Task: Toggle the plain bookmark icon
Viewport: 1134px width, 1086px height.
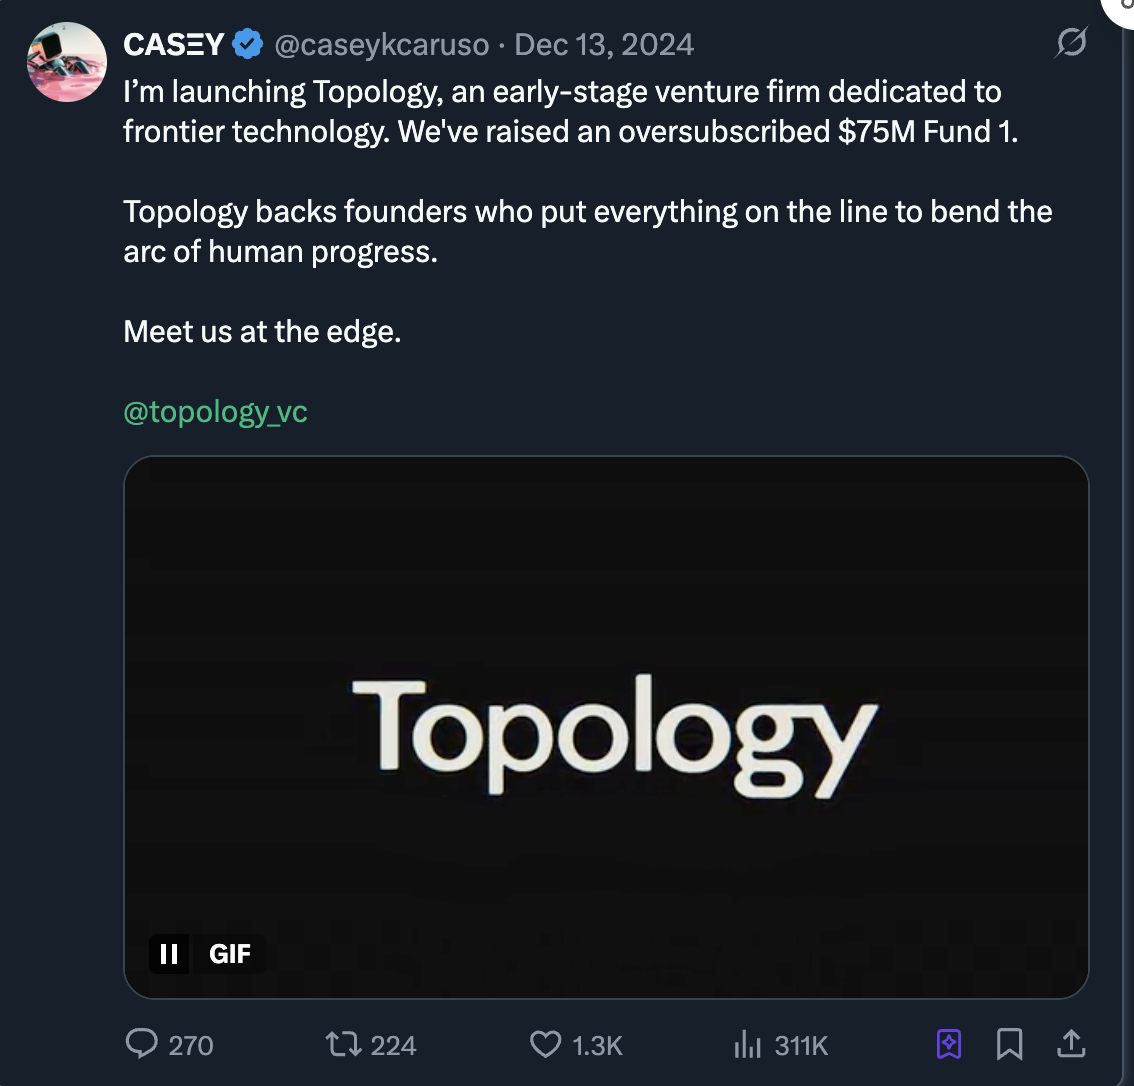Action: 1010,1045
